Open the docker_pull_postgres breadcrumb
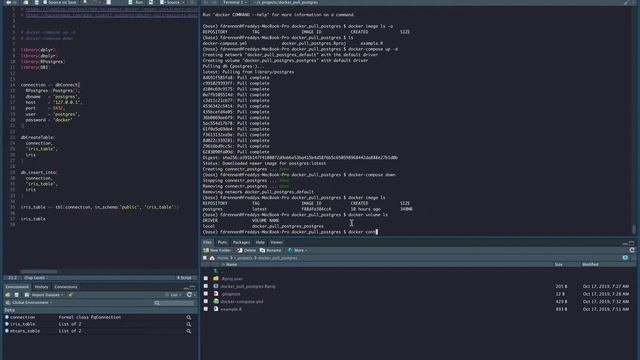The height and width of the screenshot is (360, 640). (278, 258)
